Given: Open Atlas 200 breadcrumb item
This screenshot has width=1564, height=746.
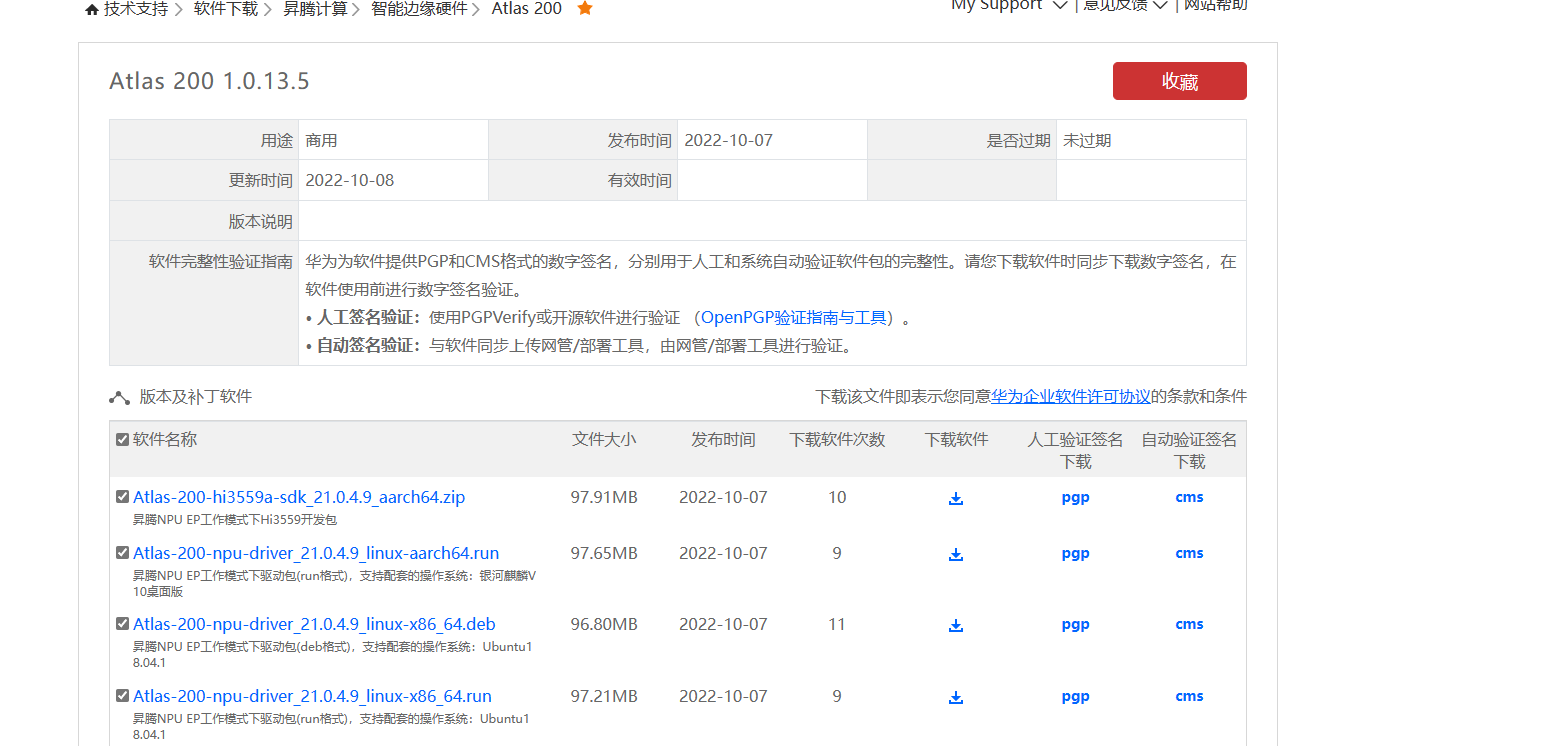Looking at the screenshot, I should point(527,9).
